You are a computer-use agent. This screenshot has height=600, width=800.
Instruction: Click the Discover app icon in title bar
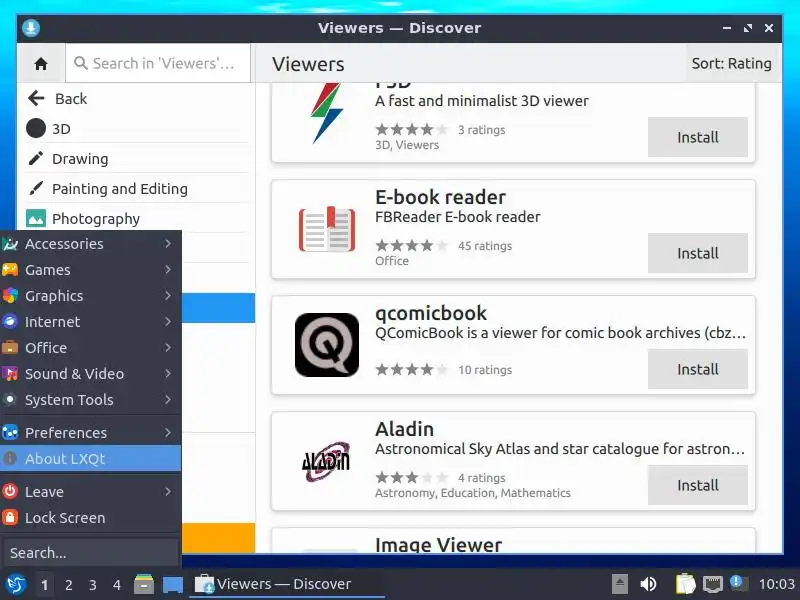click(x=31, y=28)
